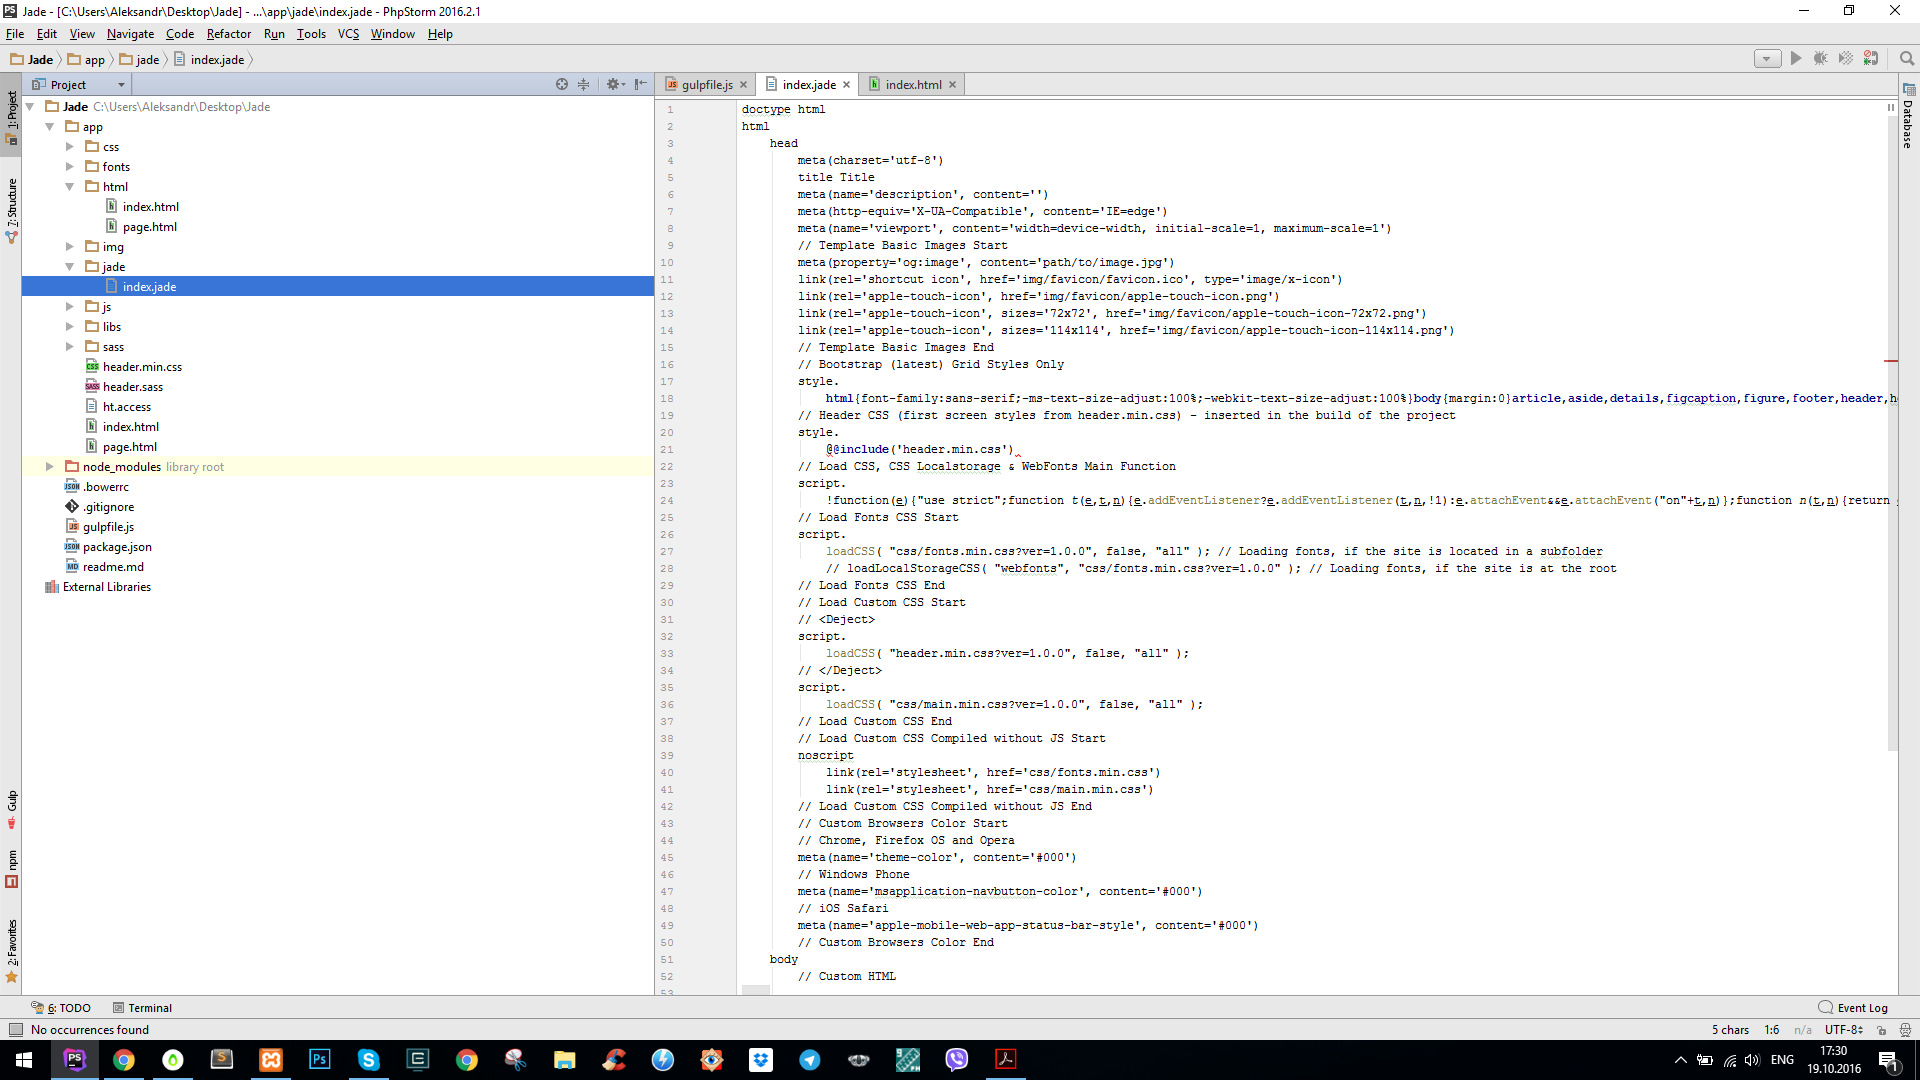The height and width of the screenshot is (1080, 1920).
Task: Click Scroll from Source crosshair icon
Action: 562,85
